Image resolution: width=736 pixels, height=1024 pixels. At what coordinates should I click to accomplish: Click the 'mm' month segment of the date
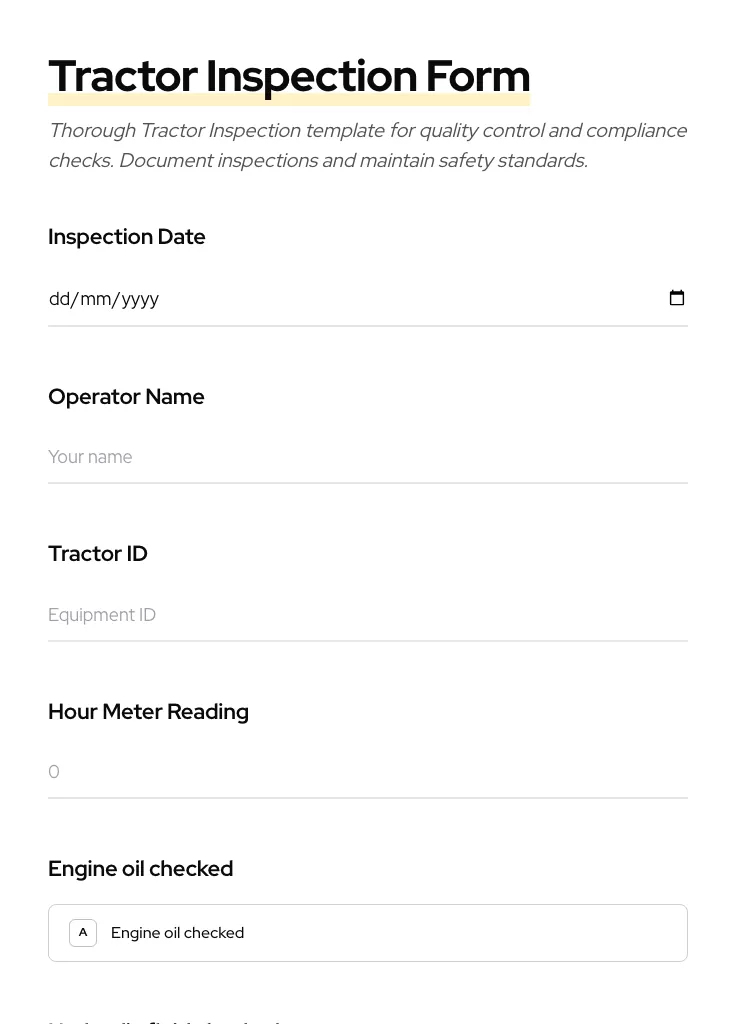click(x=95, y=299)
